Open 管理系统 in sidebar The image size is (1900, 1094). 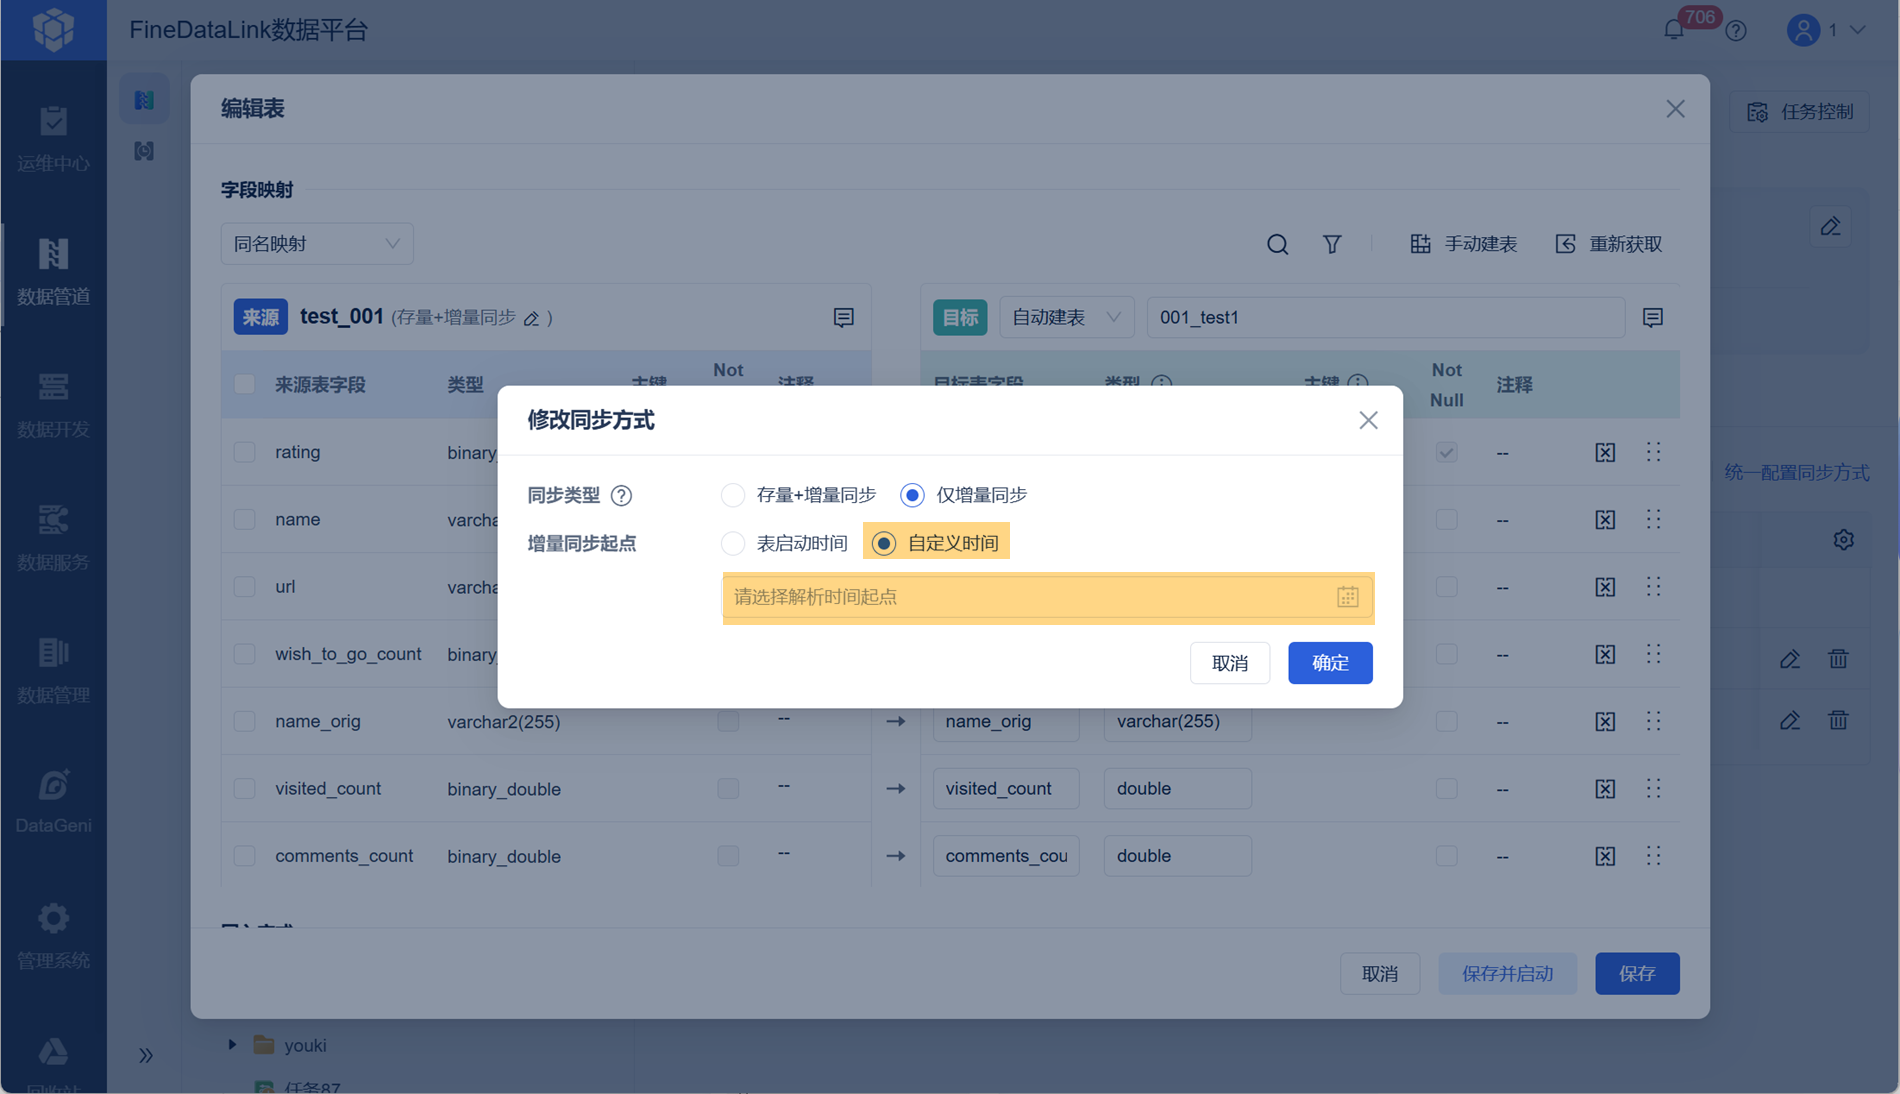tap(53, 936)
